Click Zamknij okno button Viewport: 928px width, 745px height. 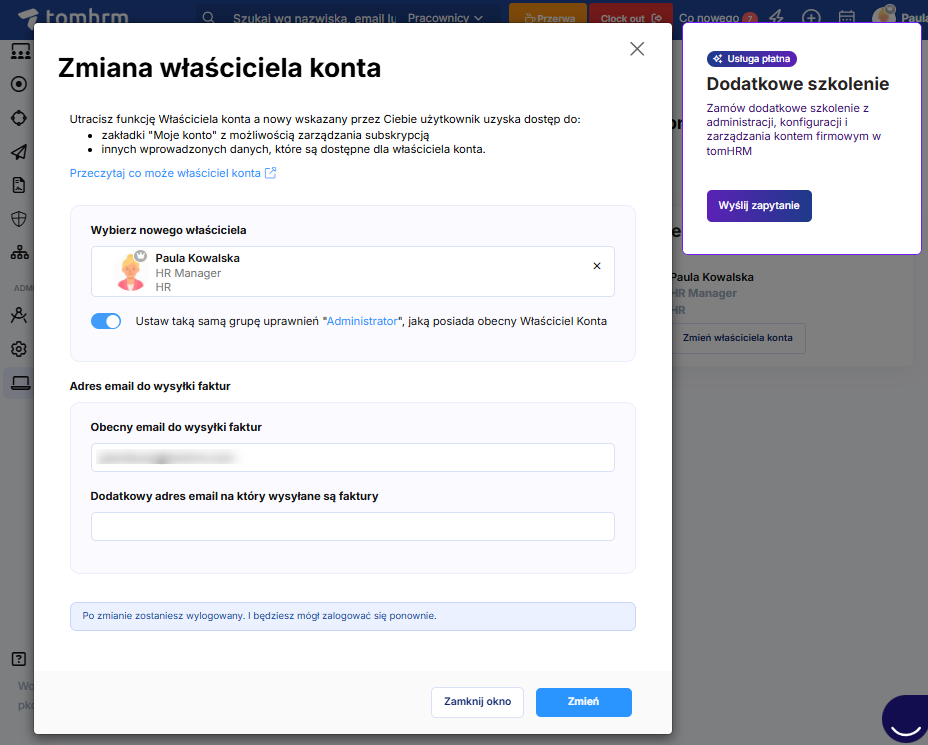coord(477,702)
